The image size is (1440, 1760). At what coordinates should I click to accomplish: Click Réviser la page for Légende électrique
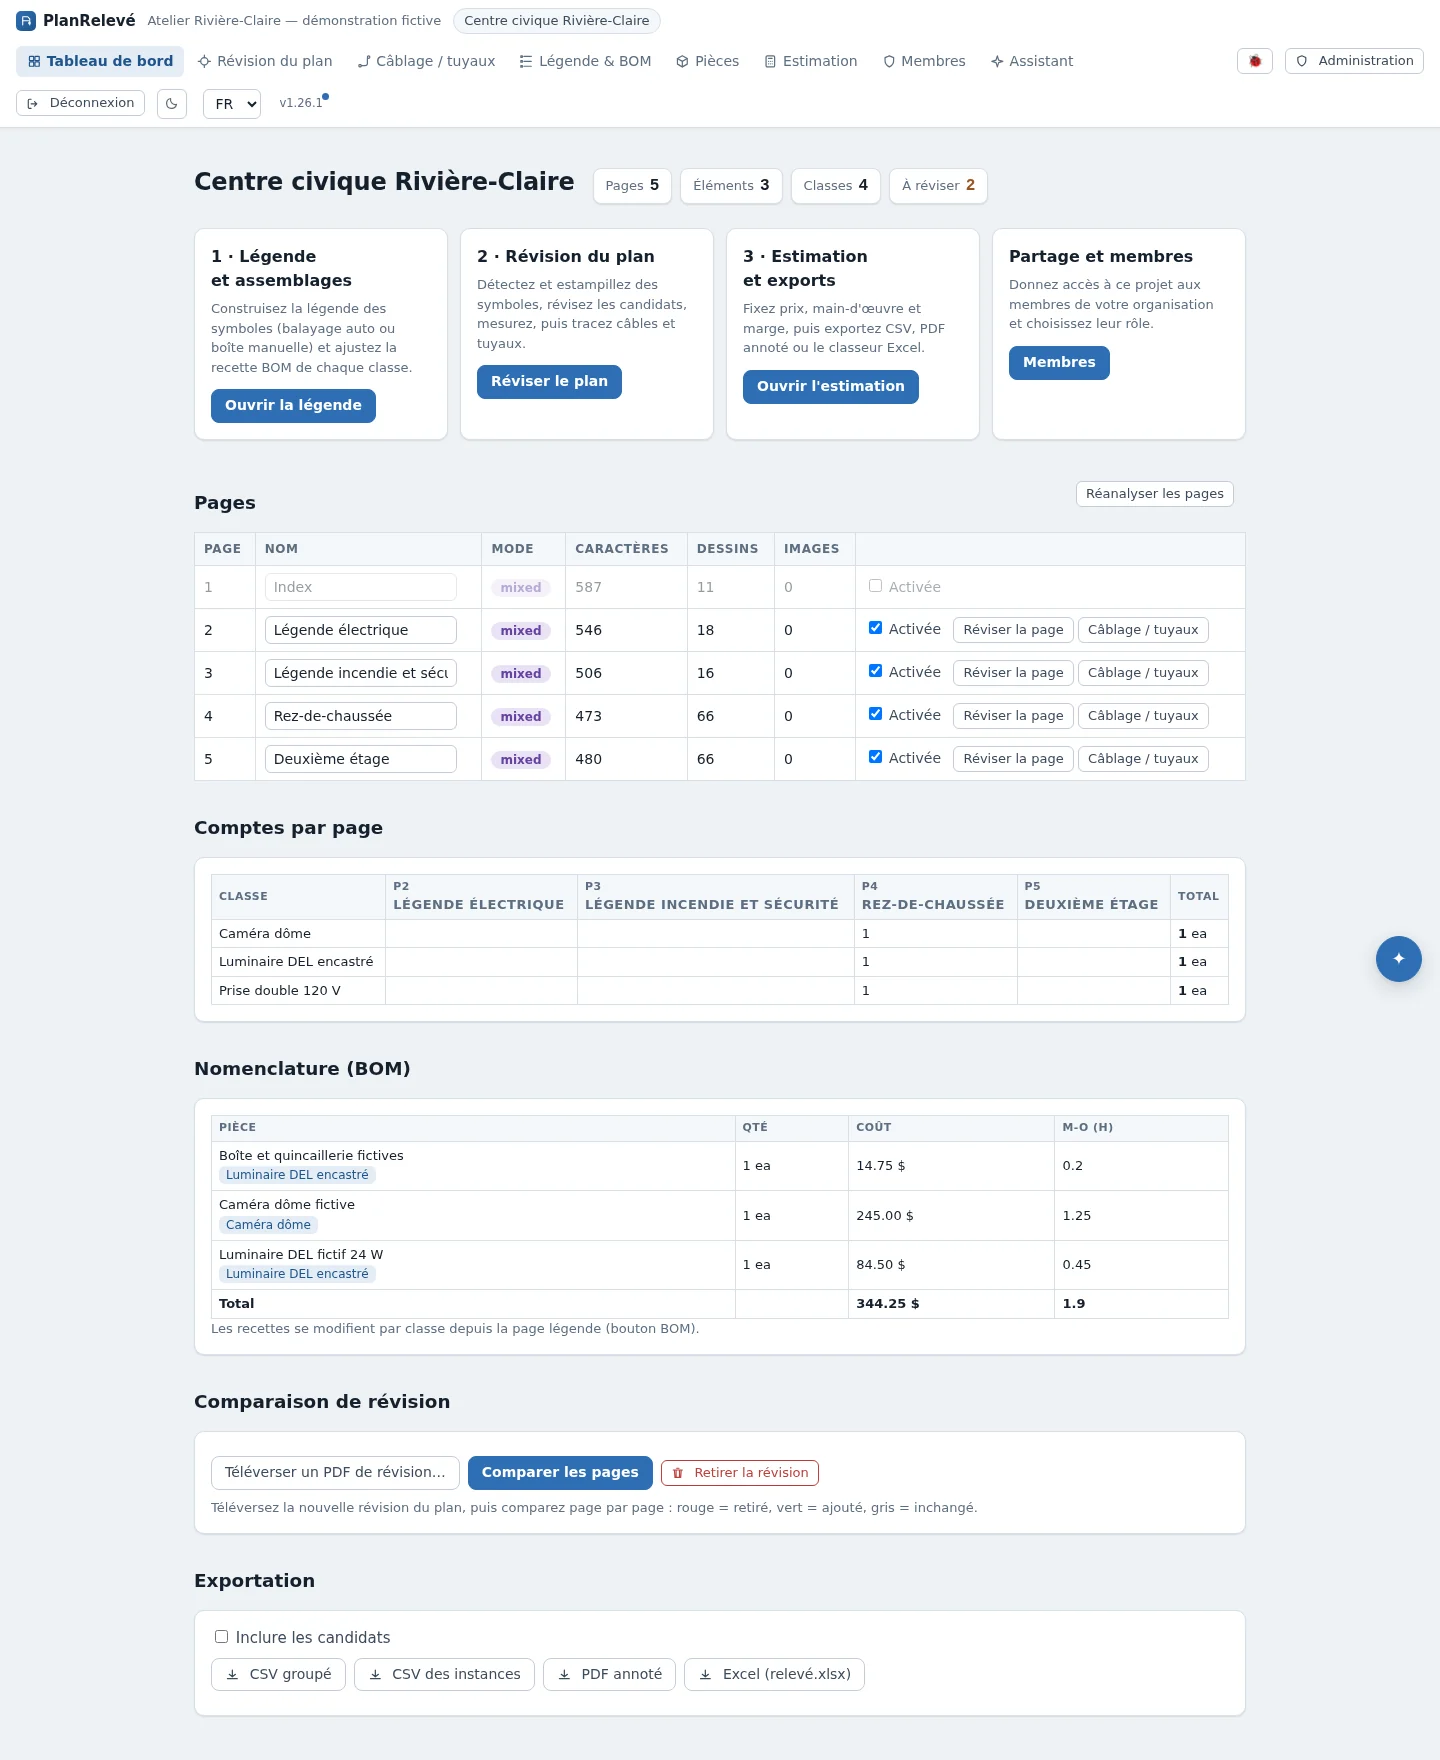tap(1013, 630)
